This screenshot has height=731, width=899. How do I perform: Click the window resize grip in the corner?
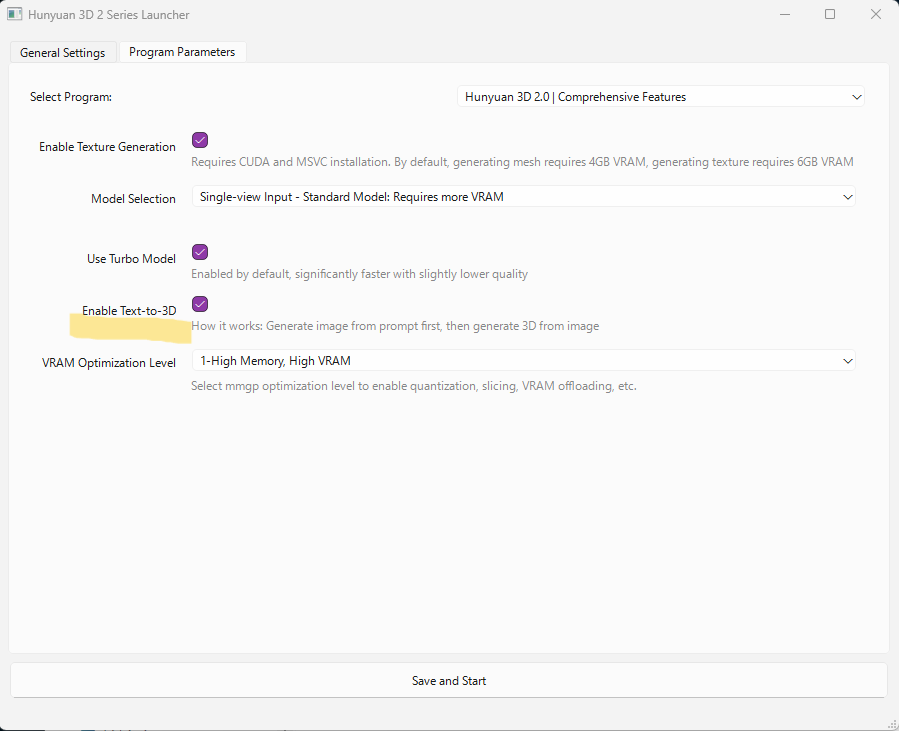click(x=892, y=724)
